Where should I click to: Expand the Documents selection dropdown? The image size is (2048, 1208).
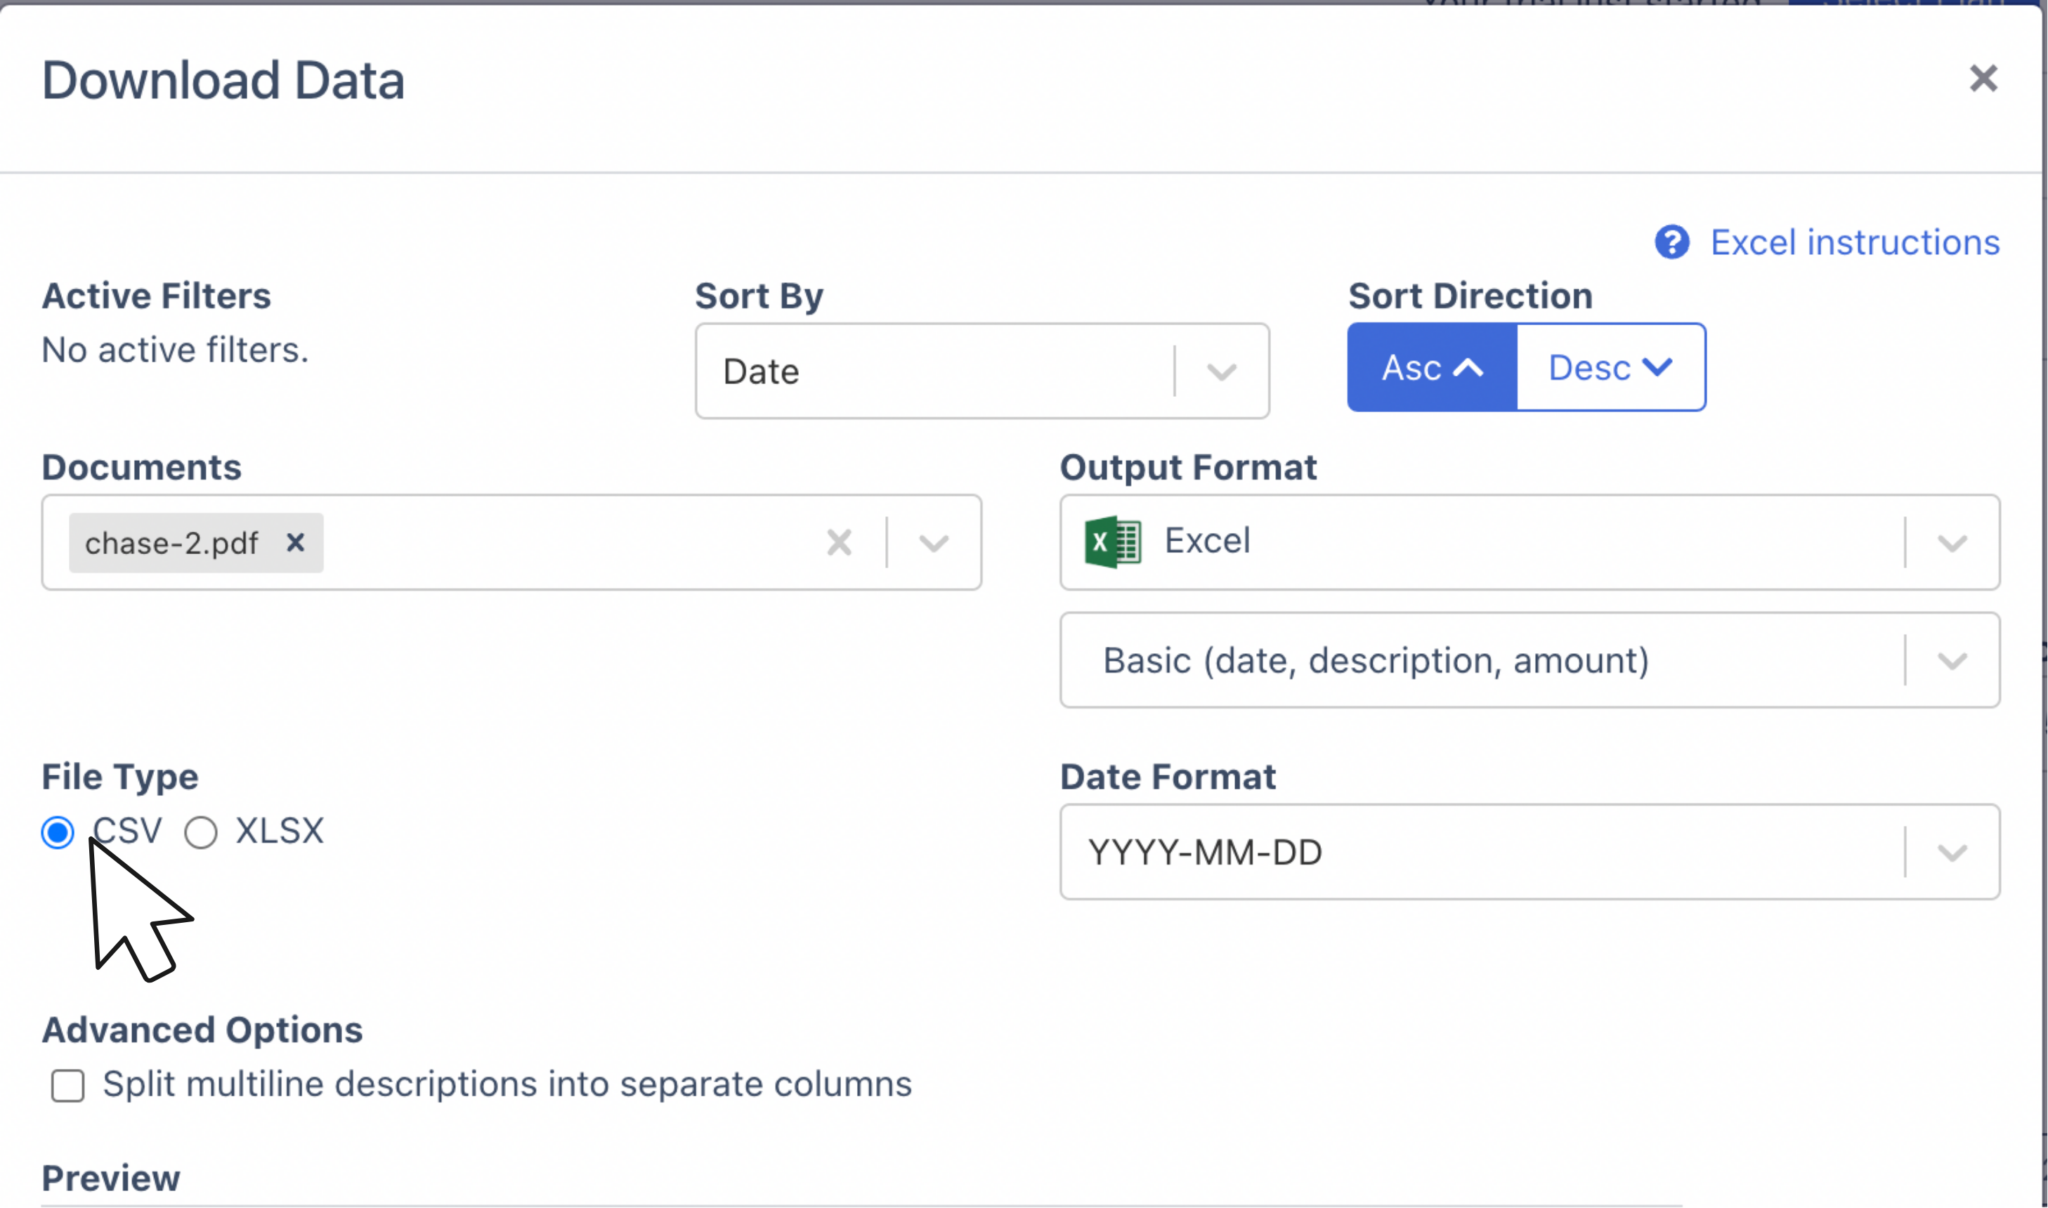tap(933, 542)
